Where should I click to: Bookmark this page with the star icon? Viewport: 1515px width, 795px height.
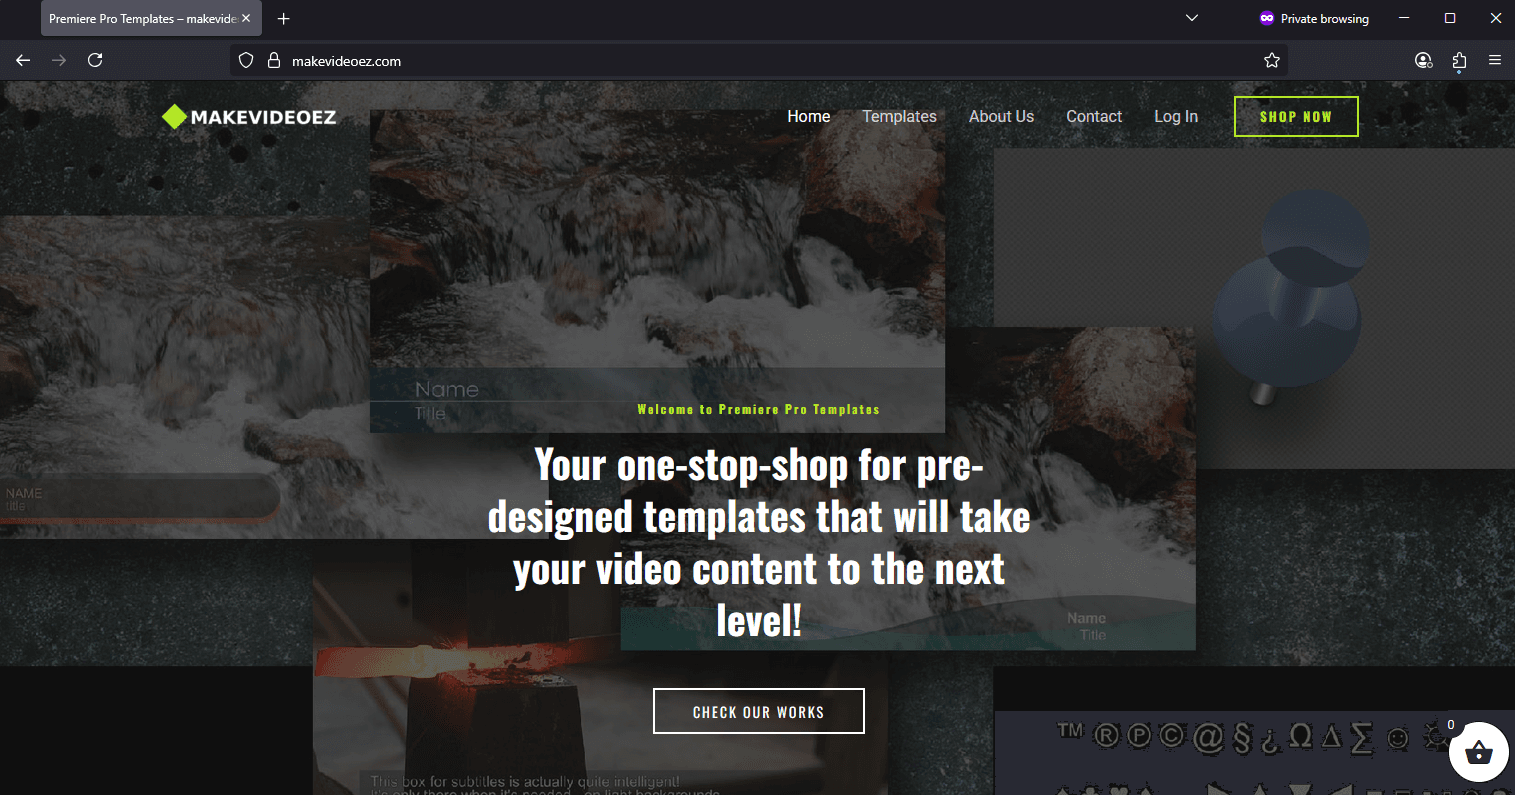click(x=1271, y=61)
